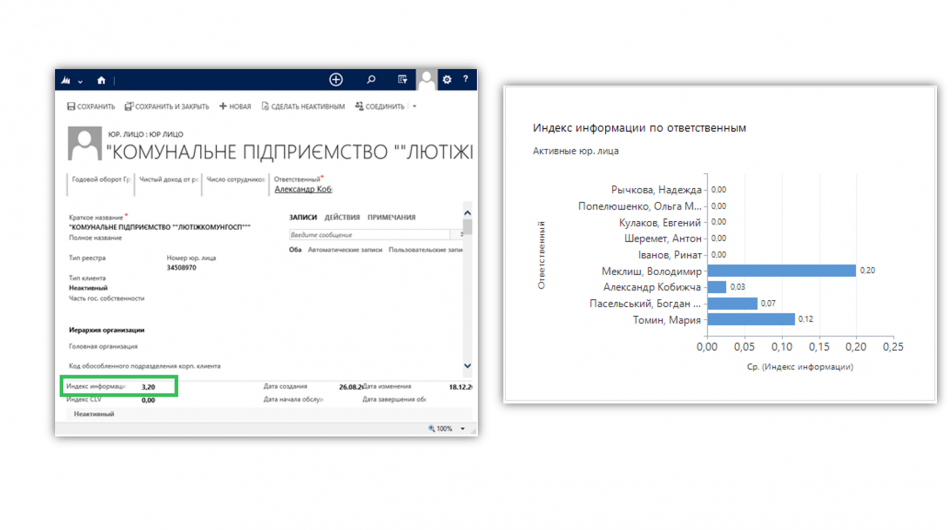Viewport: 952px width, 530px height.
Task: Click Сохранить и закрыть command
Action: [x=166, y=107]
